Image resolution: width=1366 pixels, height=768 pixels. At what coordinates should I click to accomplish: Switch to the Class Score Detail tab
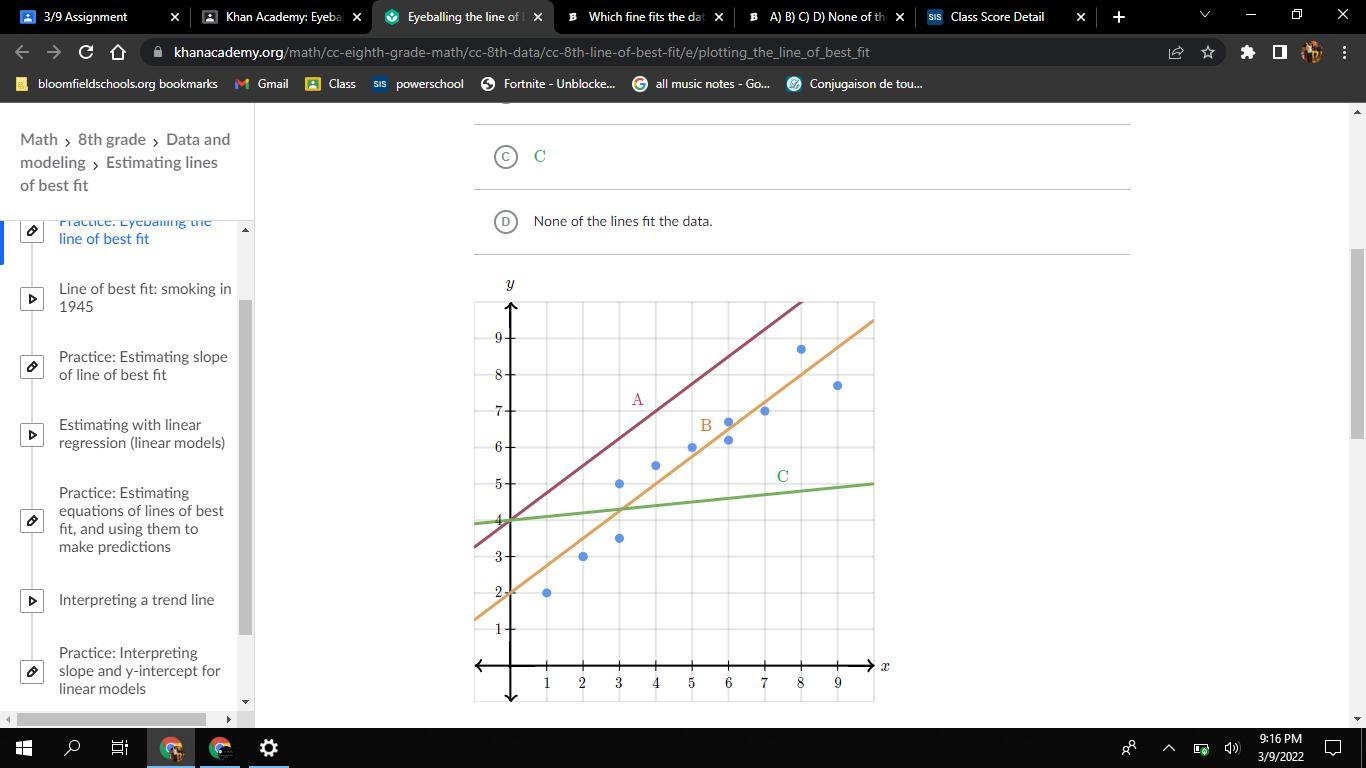[1005, 17]
